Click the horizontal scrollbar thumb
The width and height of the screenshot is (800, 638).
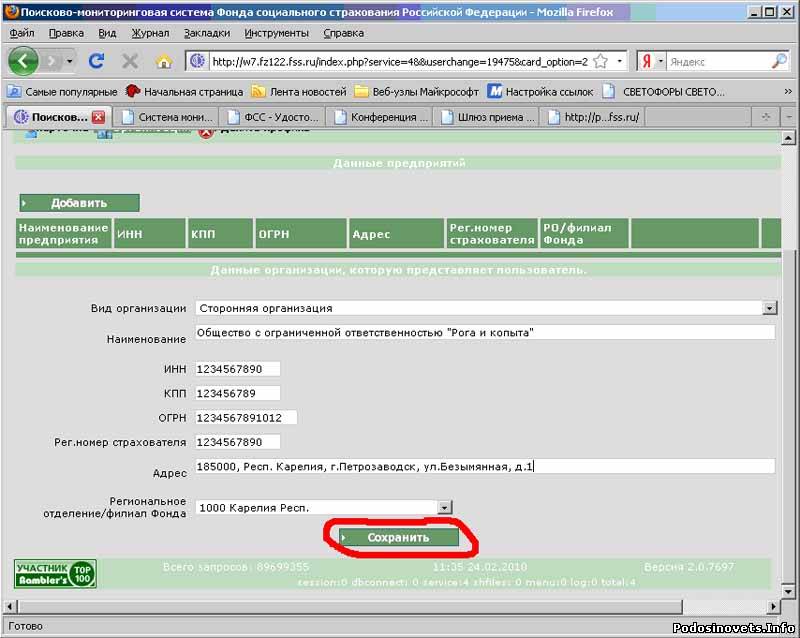[x=351, y=606]
